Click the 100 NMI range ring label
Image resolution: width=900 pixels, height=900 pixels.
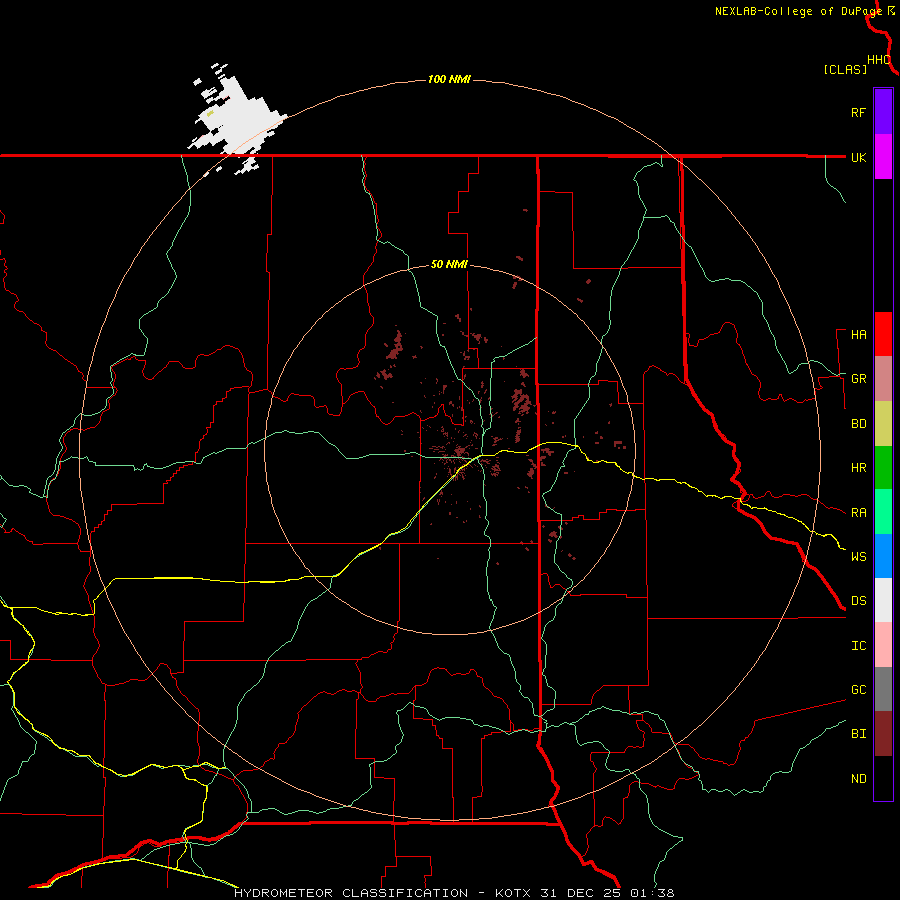click(x=449, y=79)
